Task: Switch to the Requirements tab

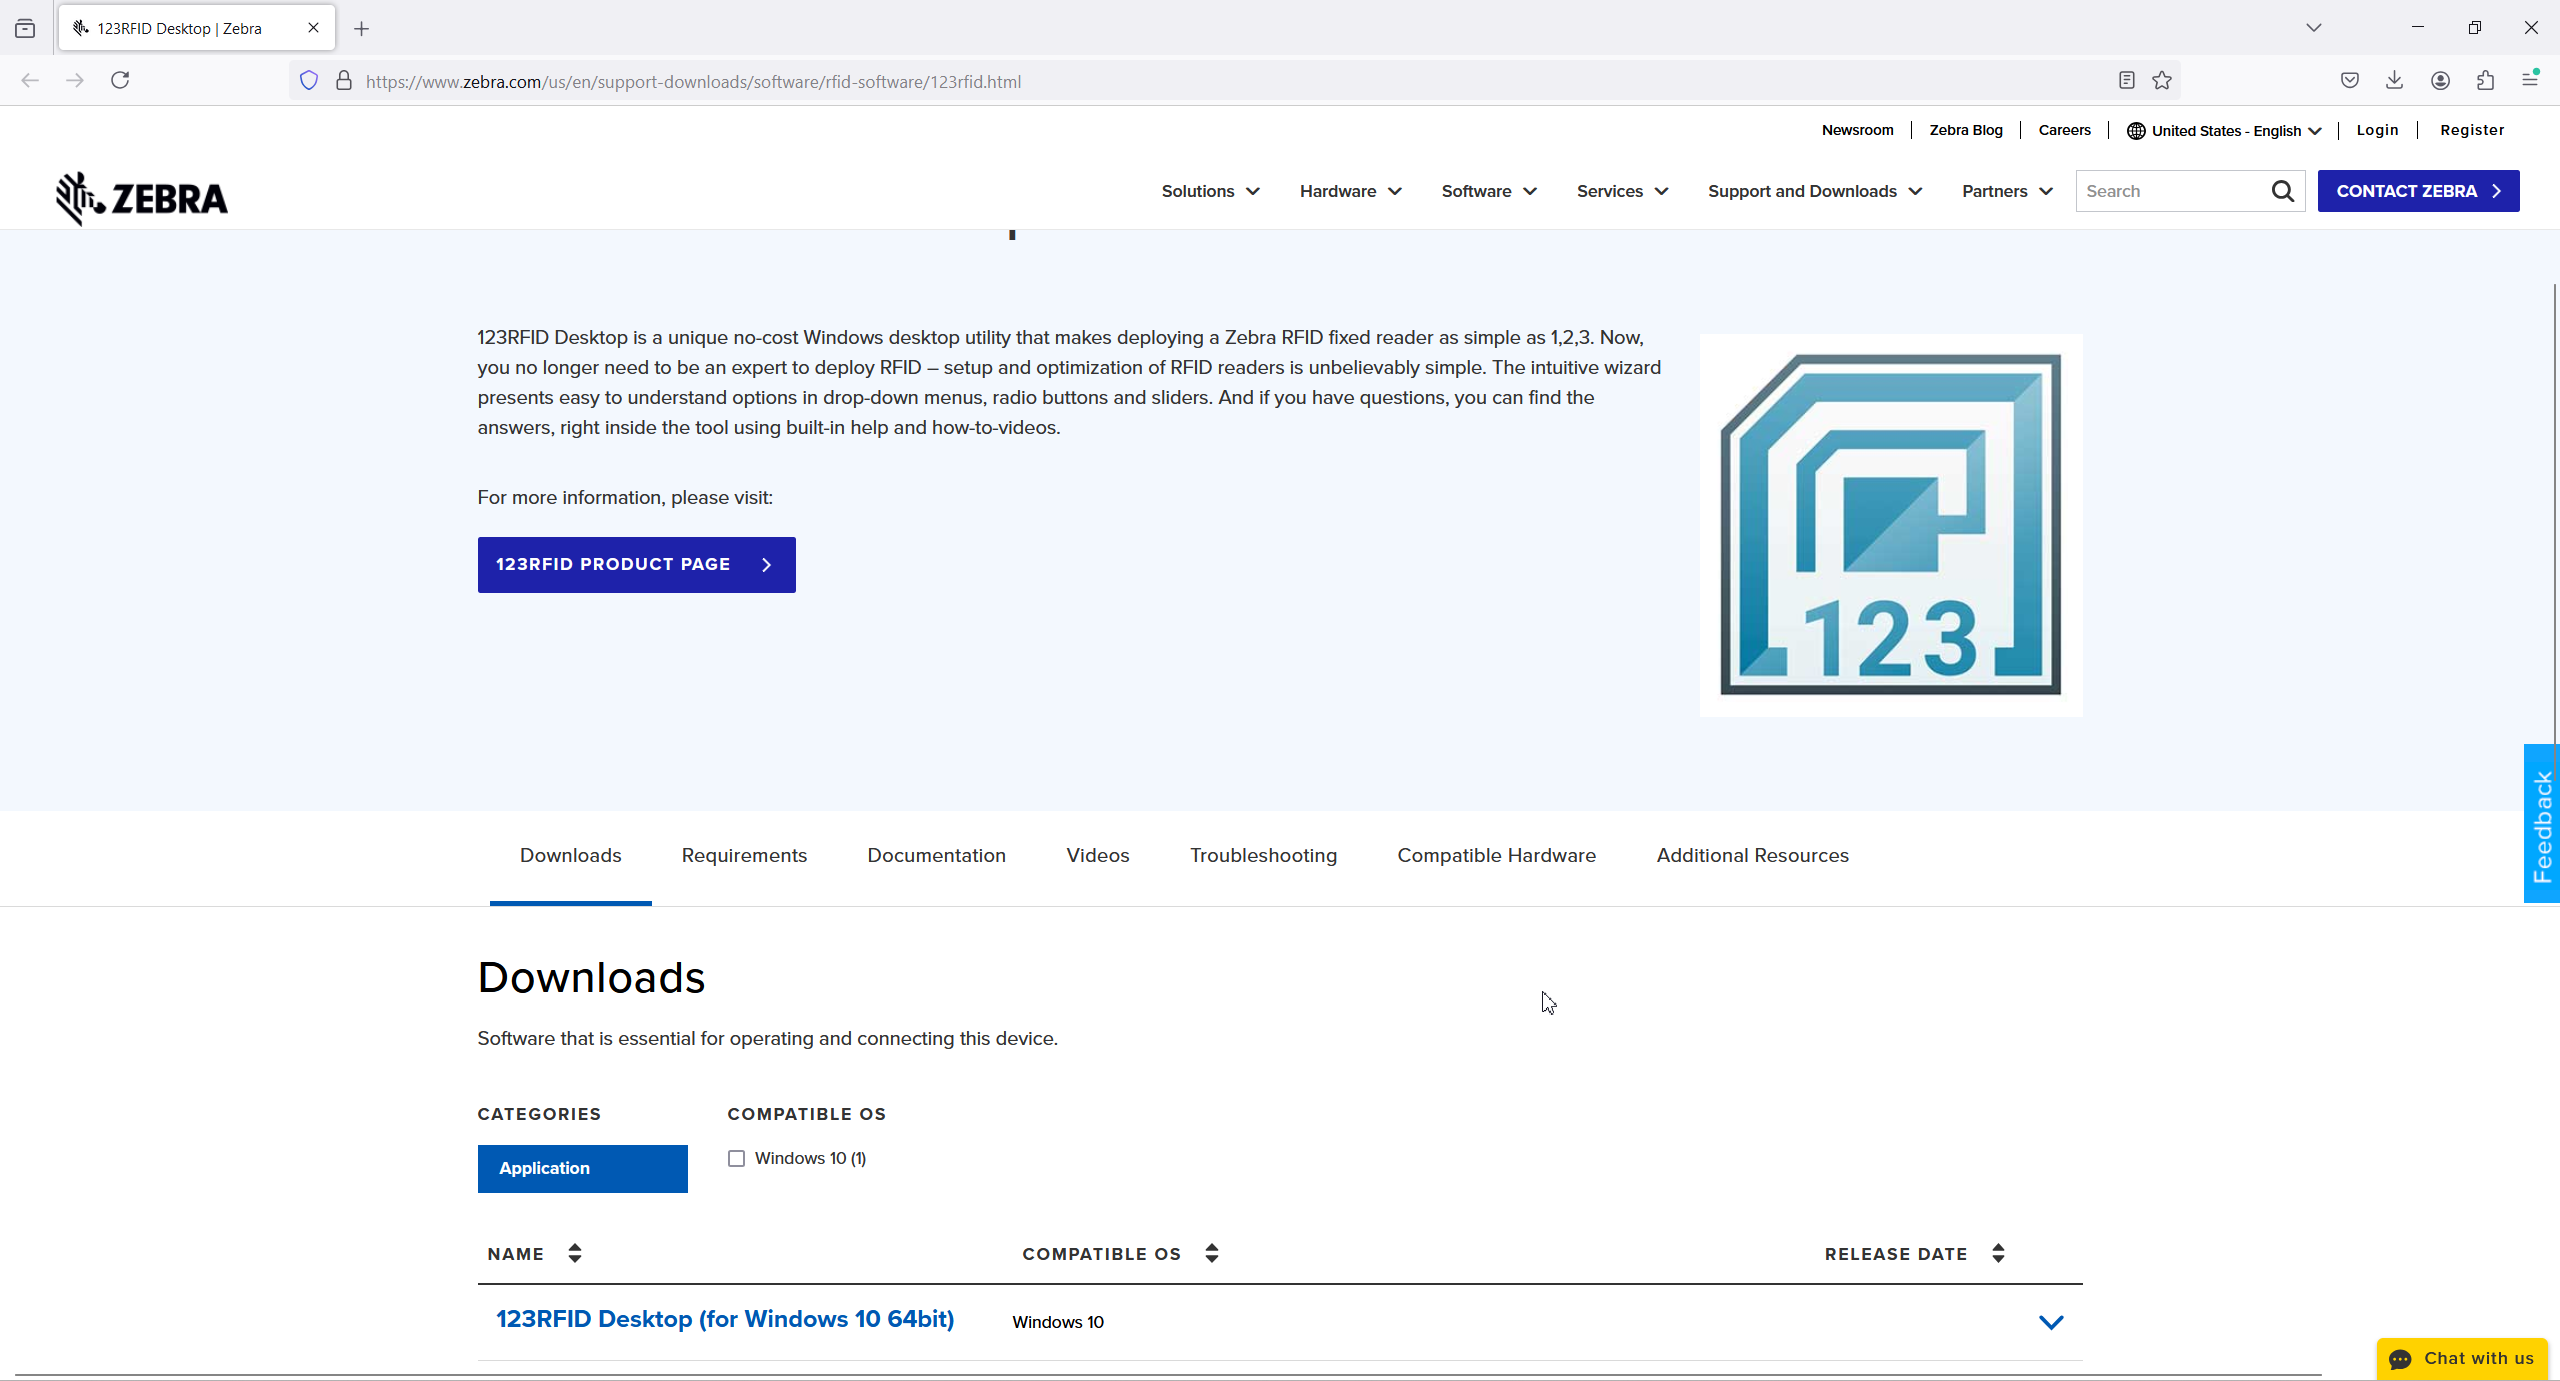Action: tap(744, 856)
